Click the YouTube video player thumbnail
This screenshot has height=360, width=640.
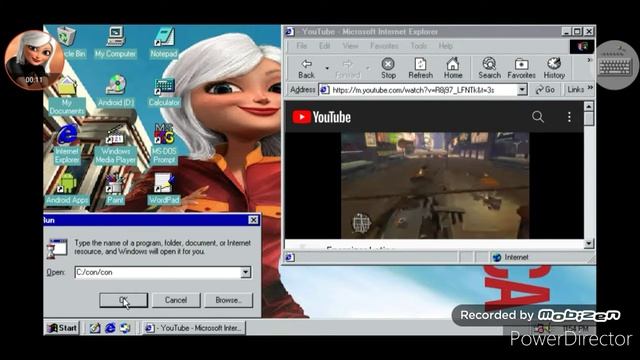tap(435, 185)
